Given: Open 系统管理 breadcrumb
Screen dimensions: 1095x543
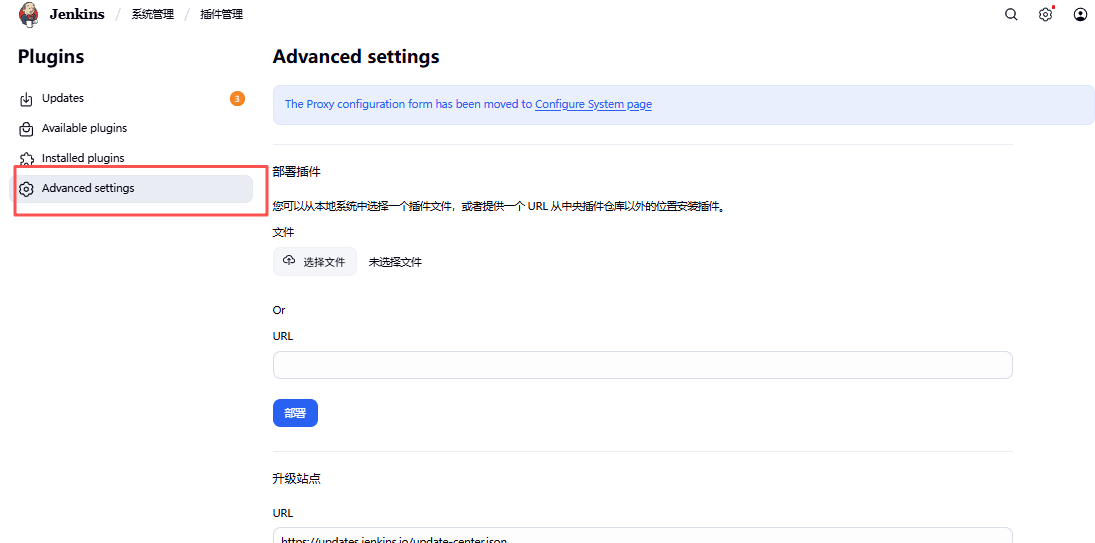Looking at the screenshot, I should (152, 14).
